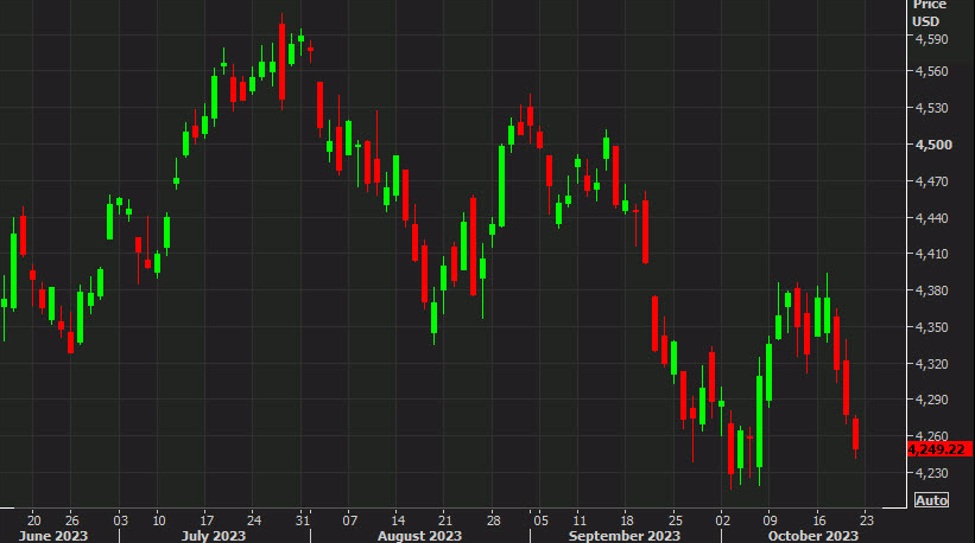Click the 4,380 price axis label
975x543 pixels.
point(931,290)
